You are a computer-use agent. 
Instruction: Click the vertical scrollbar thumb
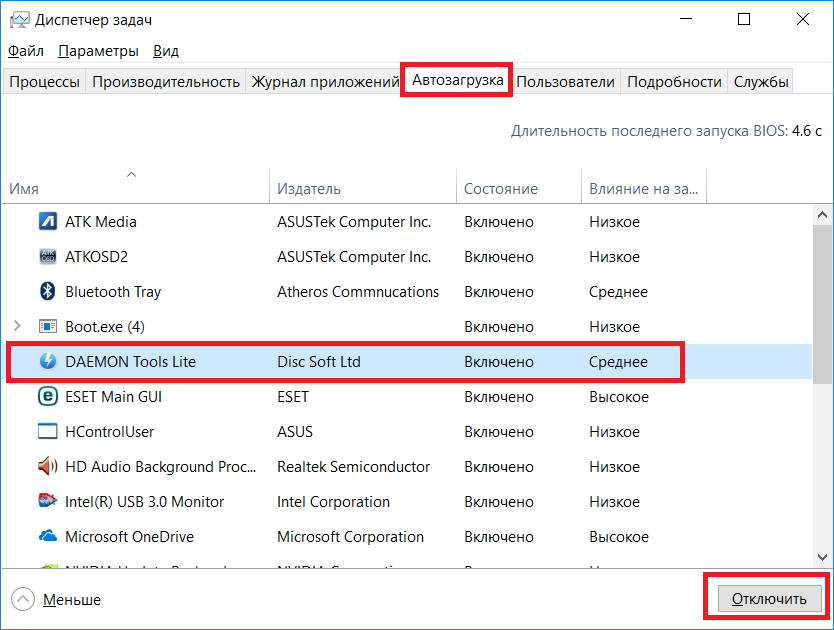coord(822,303)
